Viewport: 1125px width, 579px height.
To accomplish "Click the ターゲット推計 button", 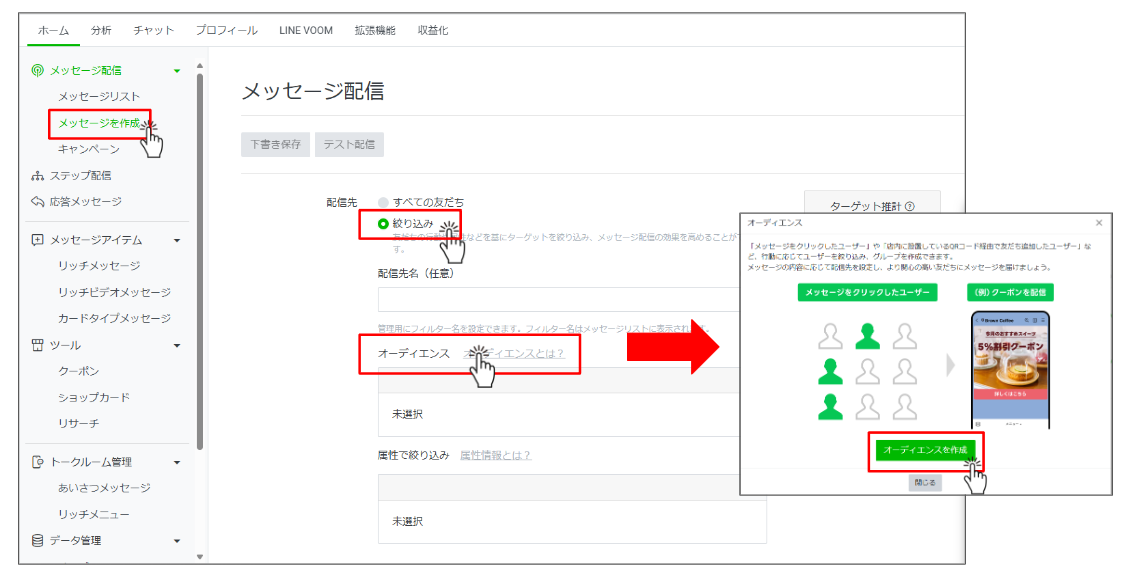I will click(x=872, y=207).
